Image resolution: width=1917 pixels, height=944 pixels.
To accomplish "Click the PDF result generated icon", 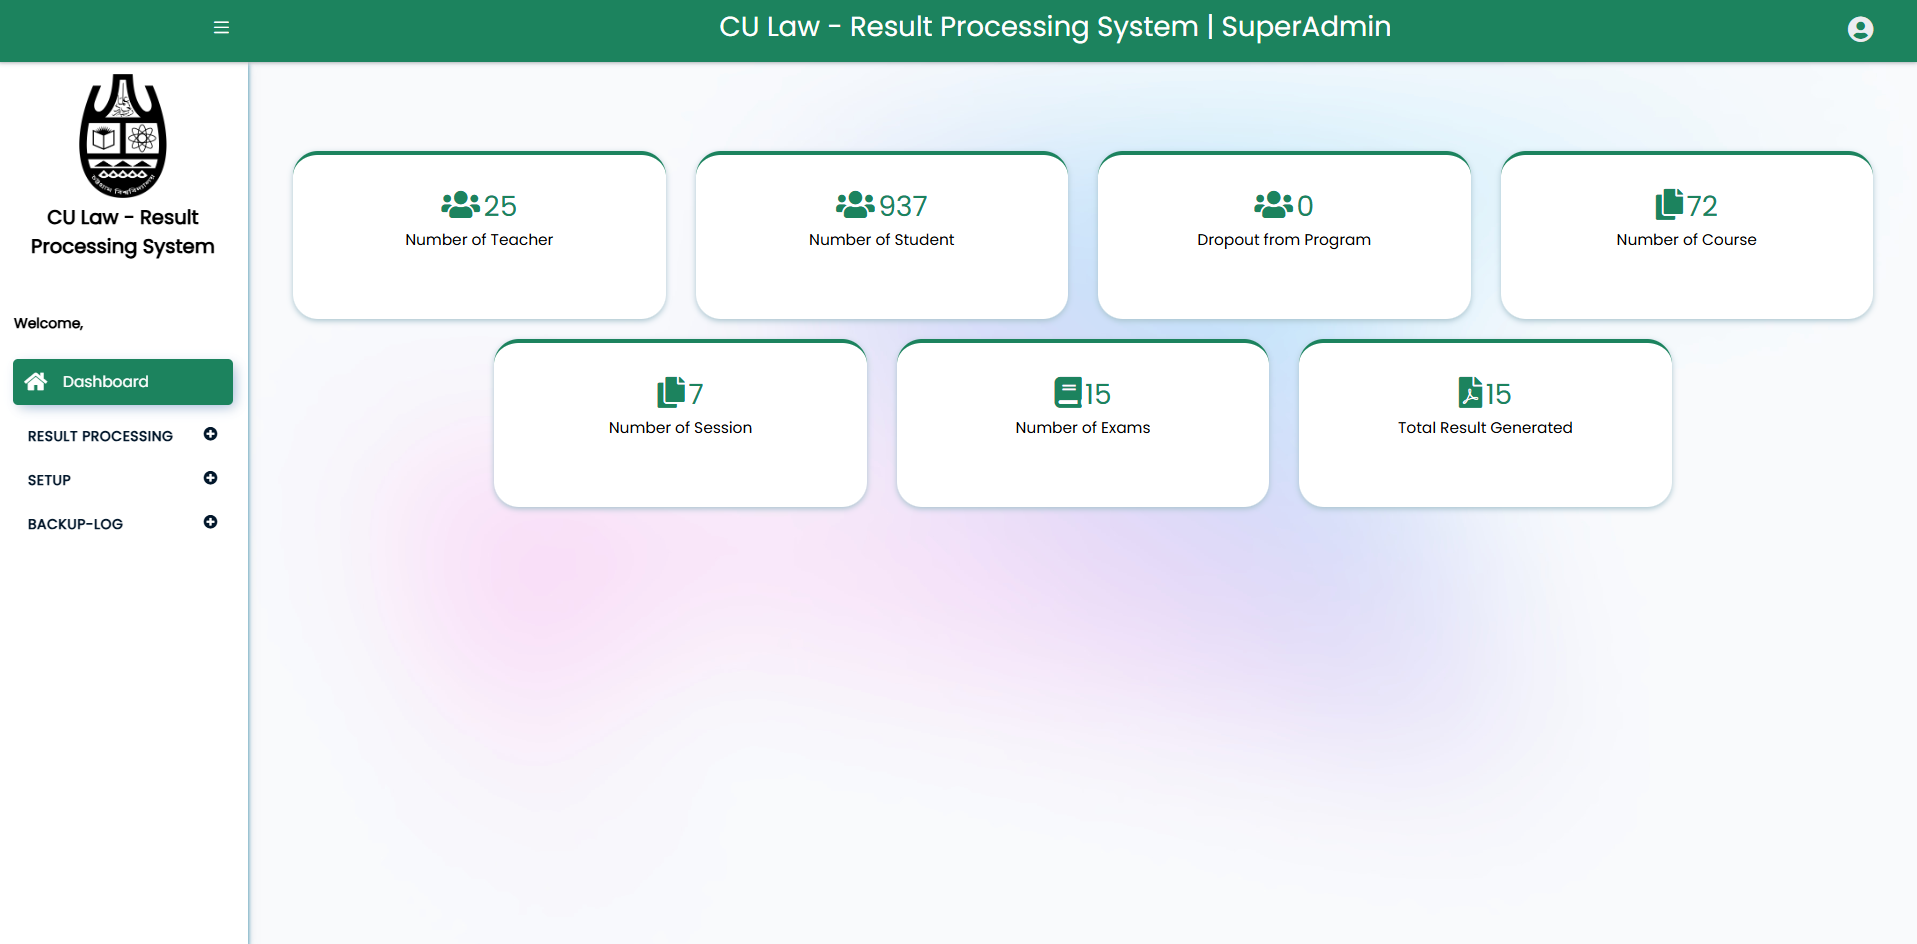I will pyautogui.click(x=1470, y=392).
